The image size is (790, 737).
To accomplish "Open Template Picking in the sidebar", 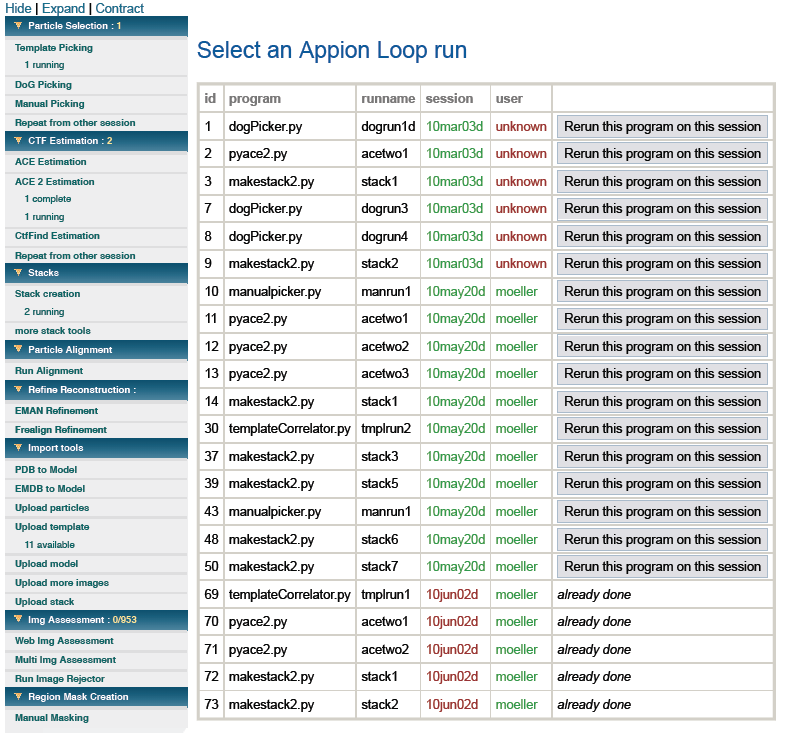I will [x=54, y=47].
